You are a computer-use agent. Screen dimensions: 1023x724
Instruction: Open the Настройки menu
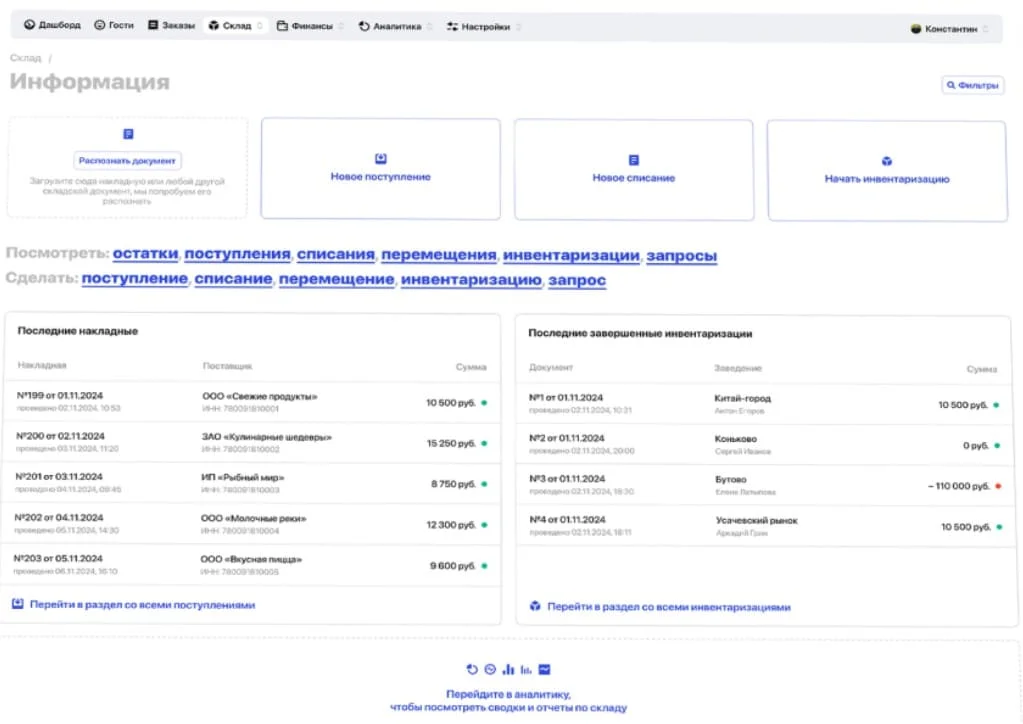(483, 27)
